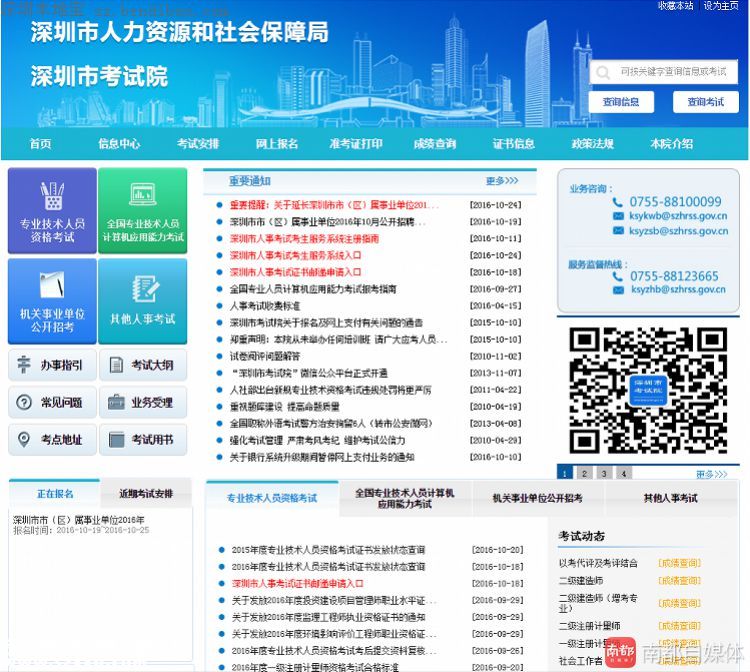750x672 pixels.
Task: Open 信息中心 in the navigation bar
Action: 119,143
